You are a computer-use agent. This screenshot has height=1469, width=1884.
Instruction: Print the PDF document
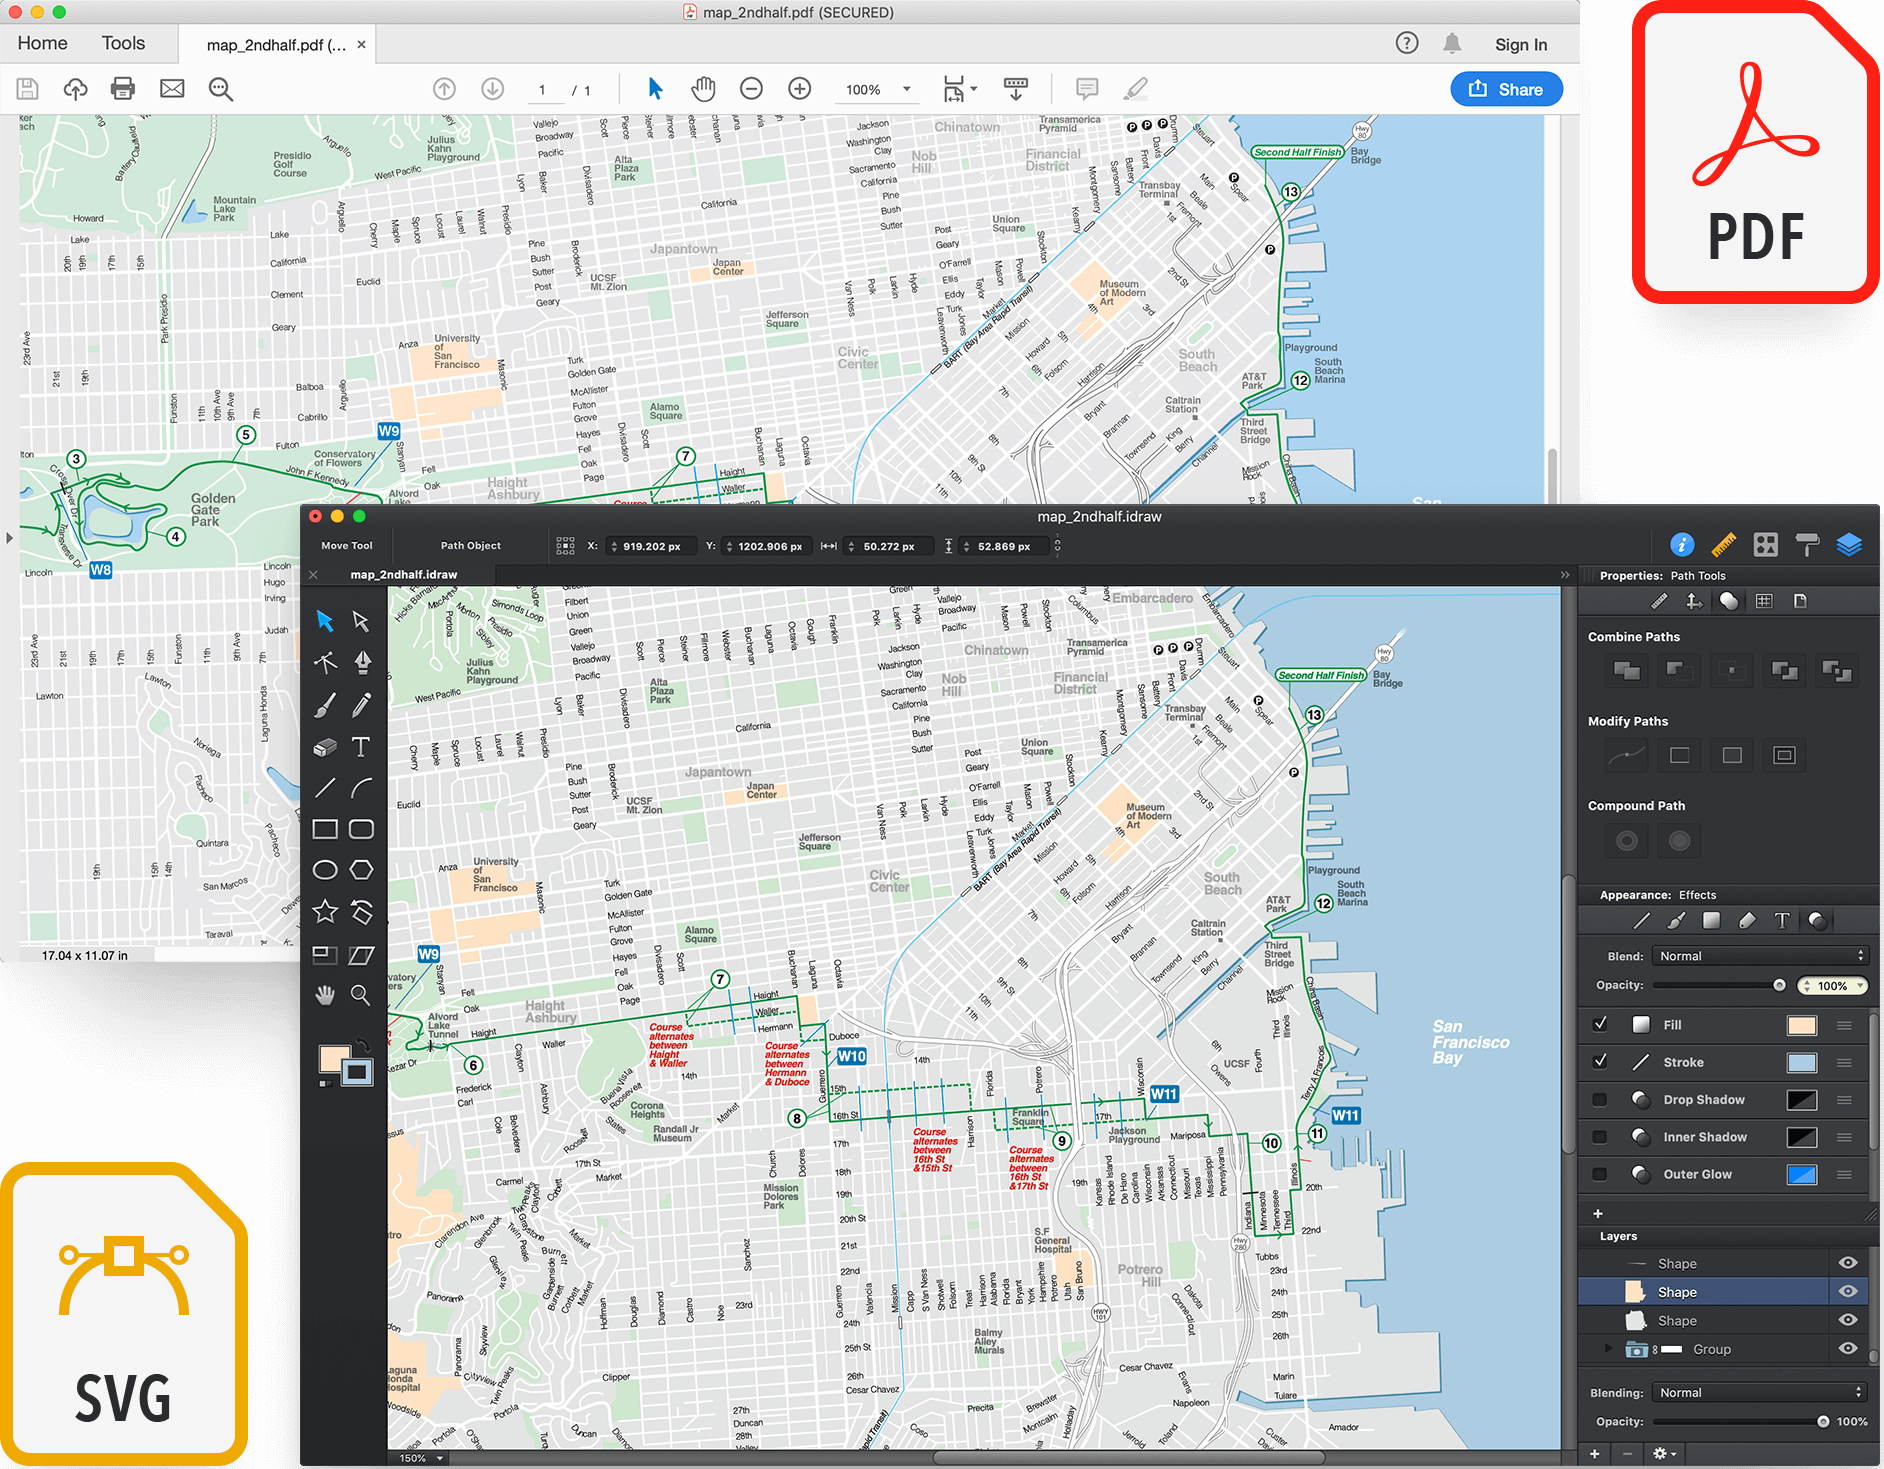[x=123, y=89]
